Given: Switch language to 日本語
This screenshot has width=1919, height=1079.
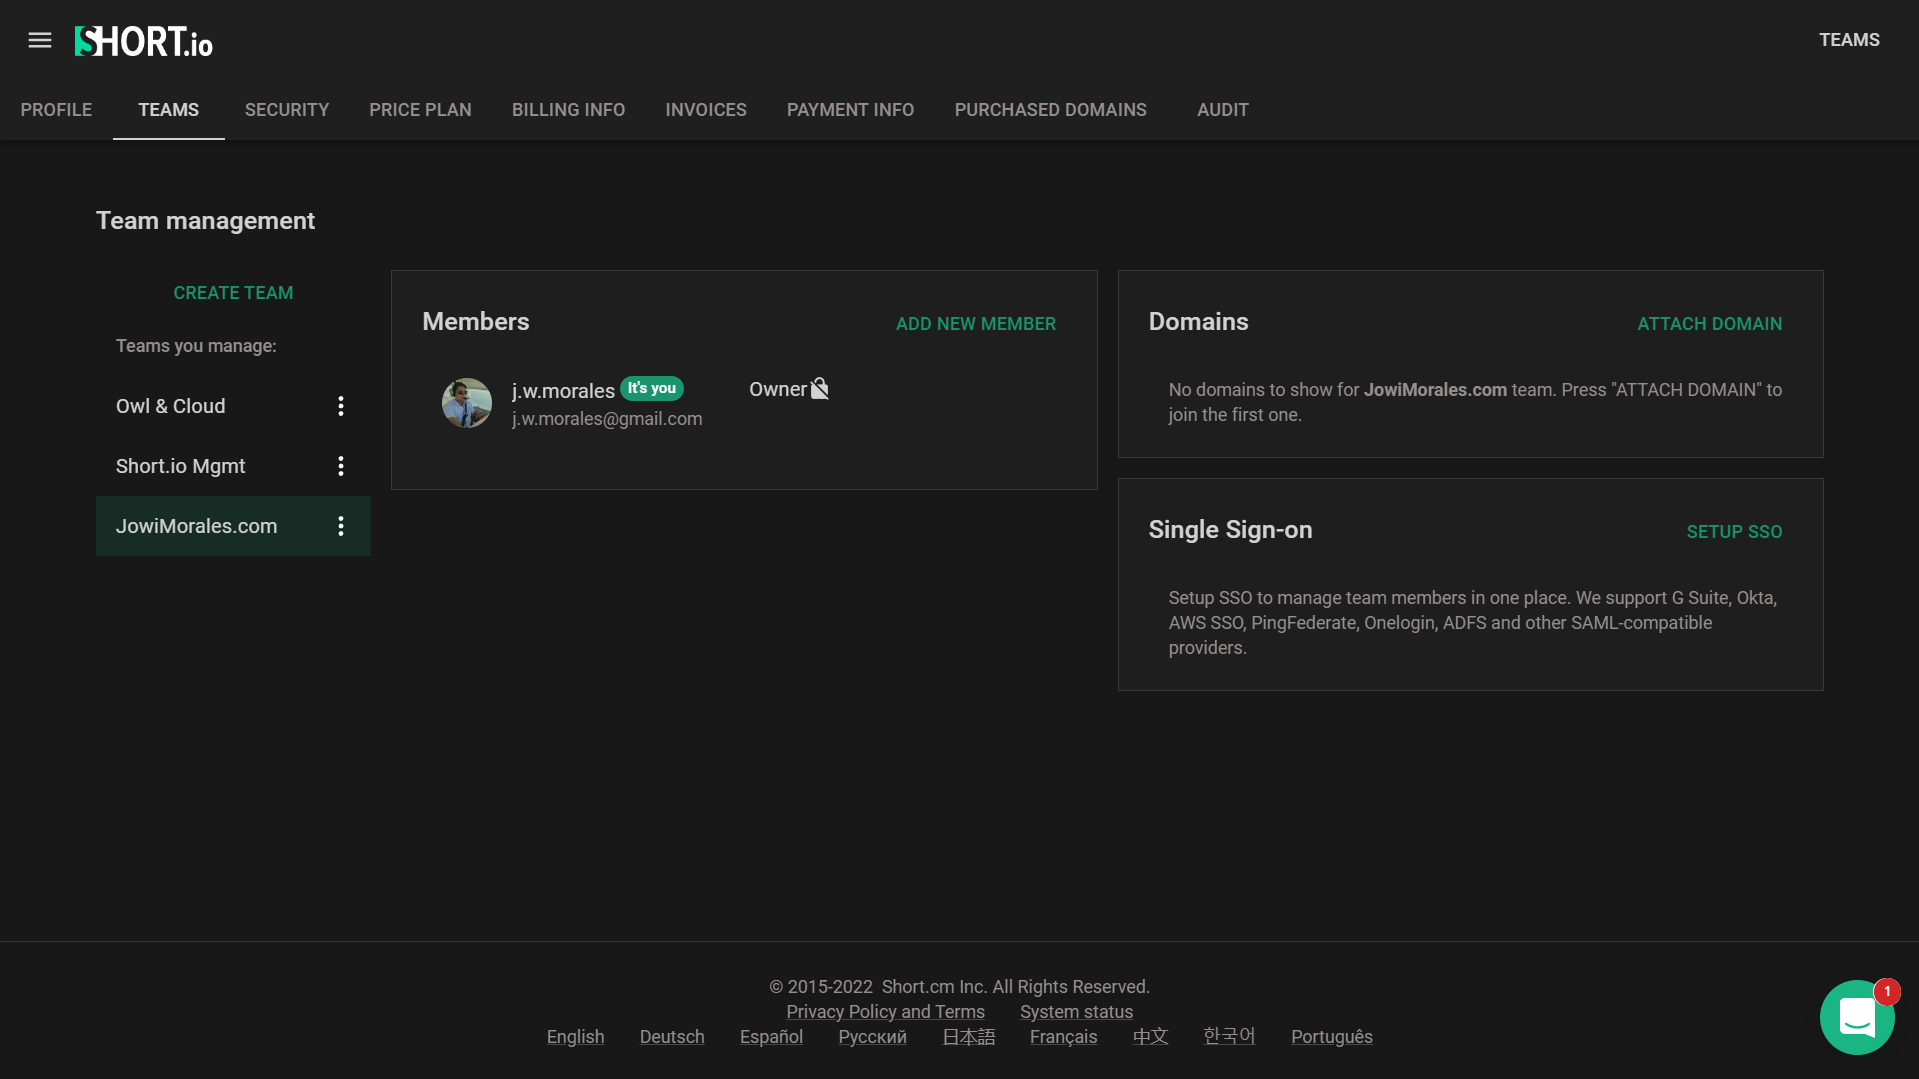Looking at the screenshot, I should click(x=968, y=1037).
